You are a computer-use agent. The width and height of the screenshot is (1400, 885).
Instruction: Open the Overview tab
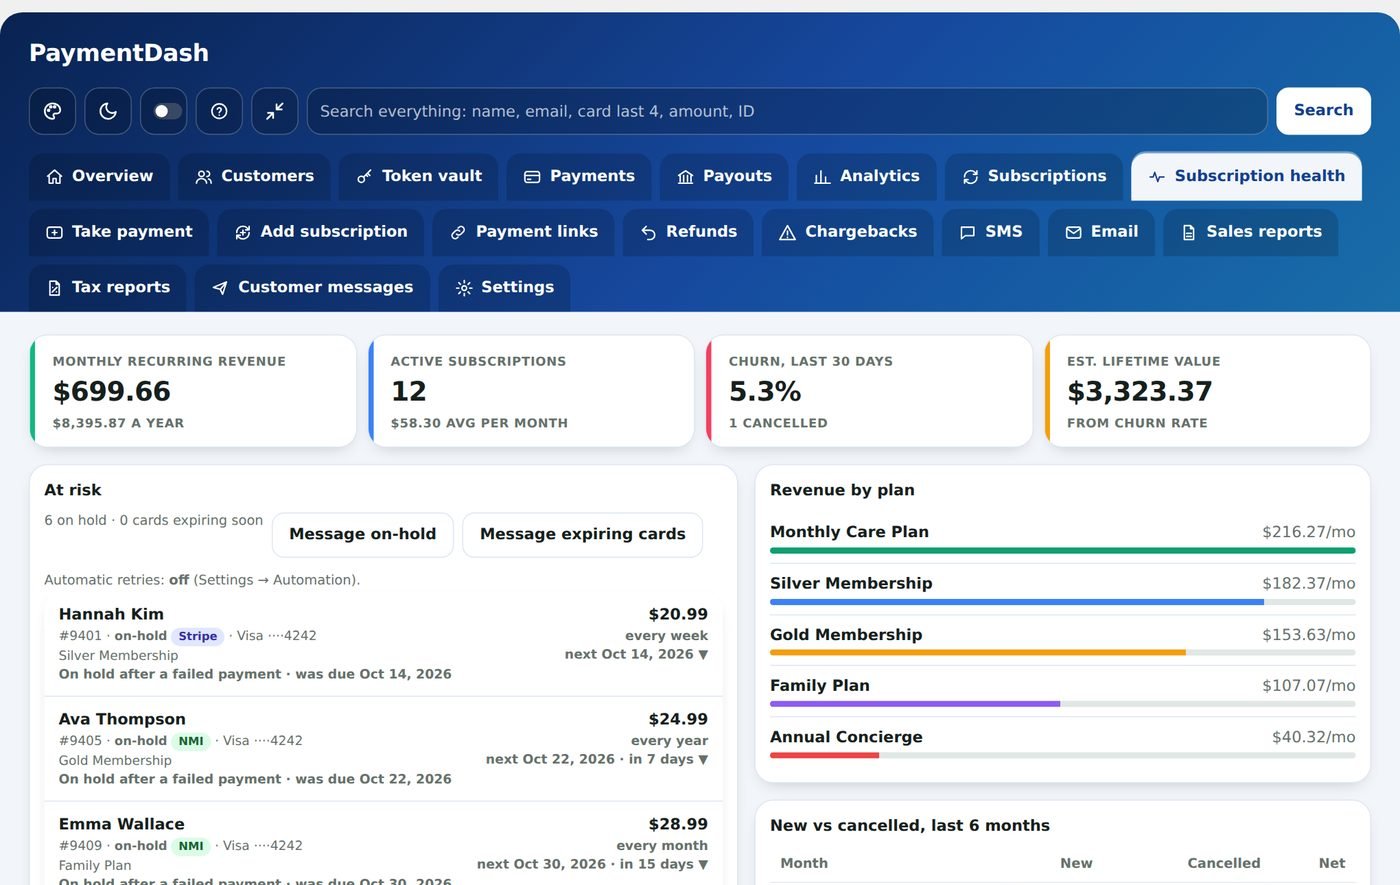tap(100, 176)
